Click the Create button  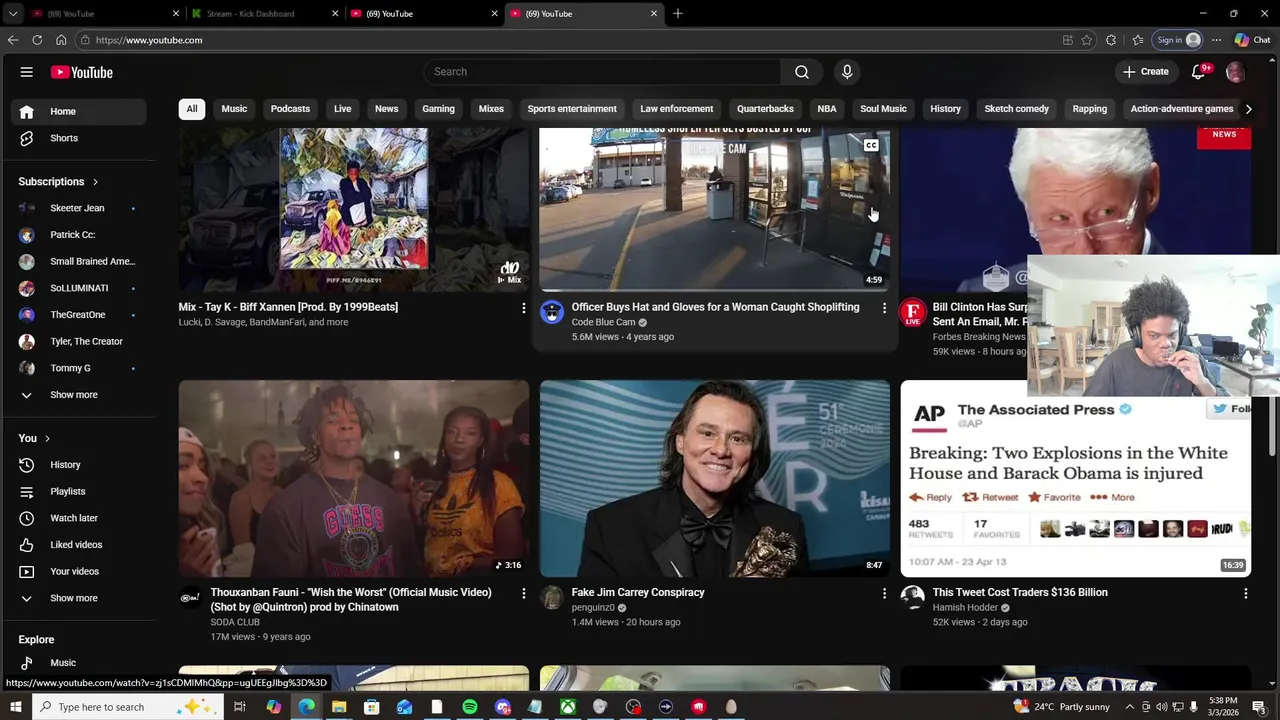click(x=1145, y=72)
